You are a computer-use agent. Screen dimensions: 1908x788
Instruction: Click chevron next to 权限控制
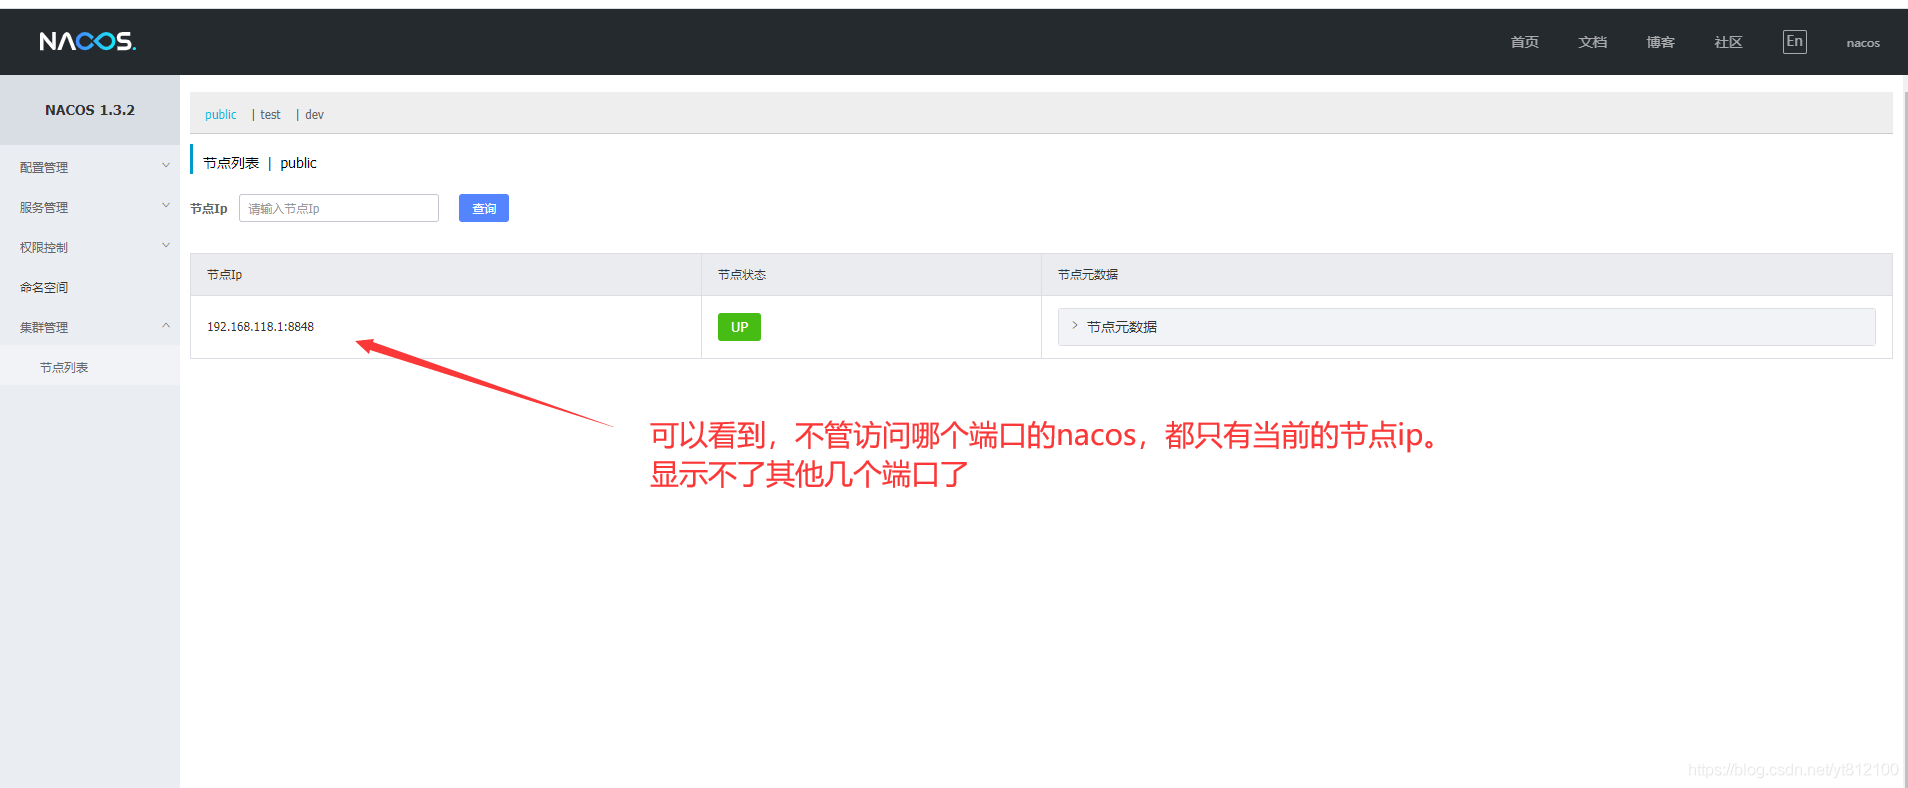(166, 245)
